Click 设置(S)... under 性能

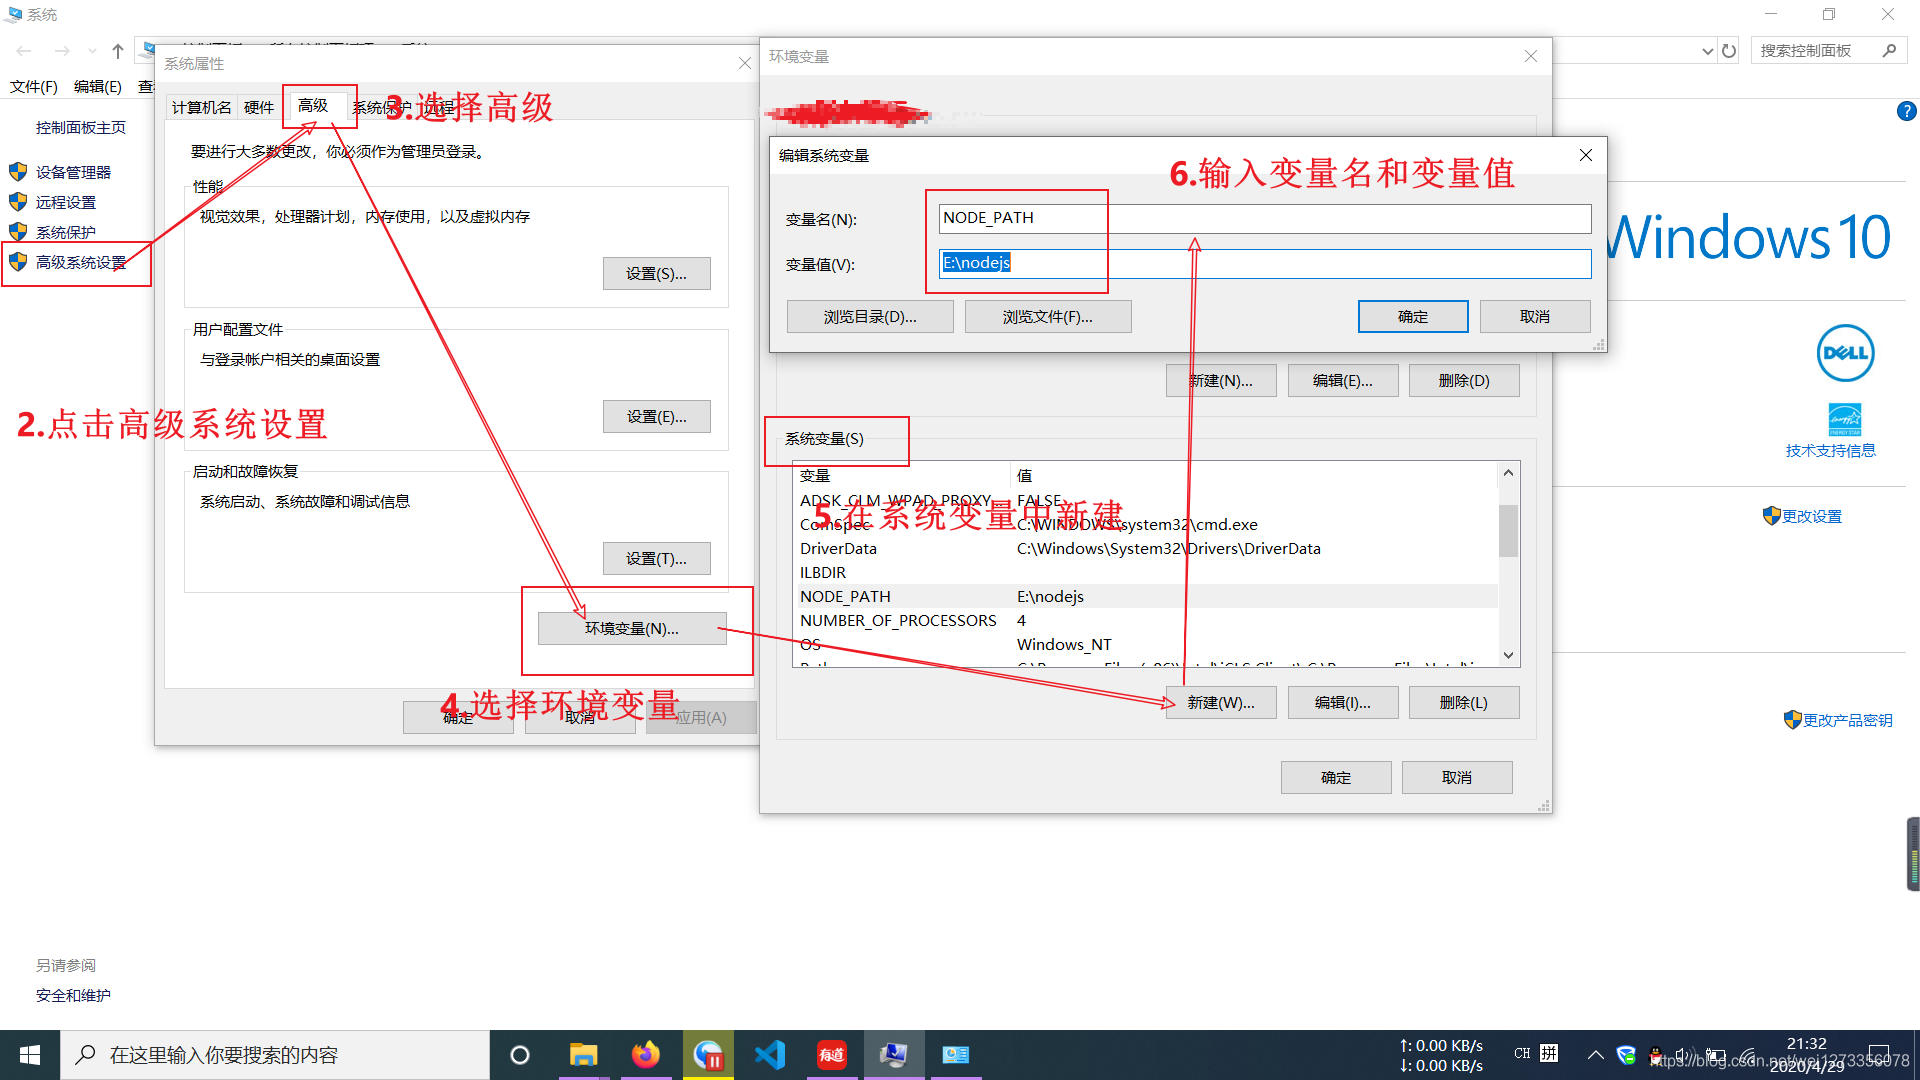coord(656,273)
